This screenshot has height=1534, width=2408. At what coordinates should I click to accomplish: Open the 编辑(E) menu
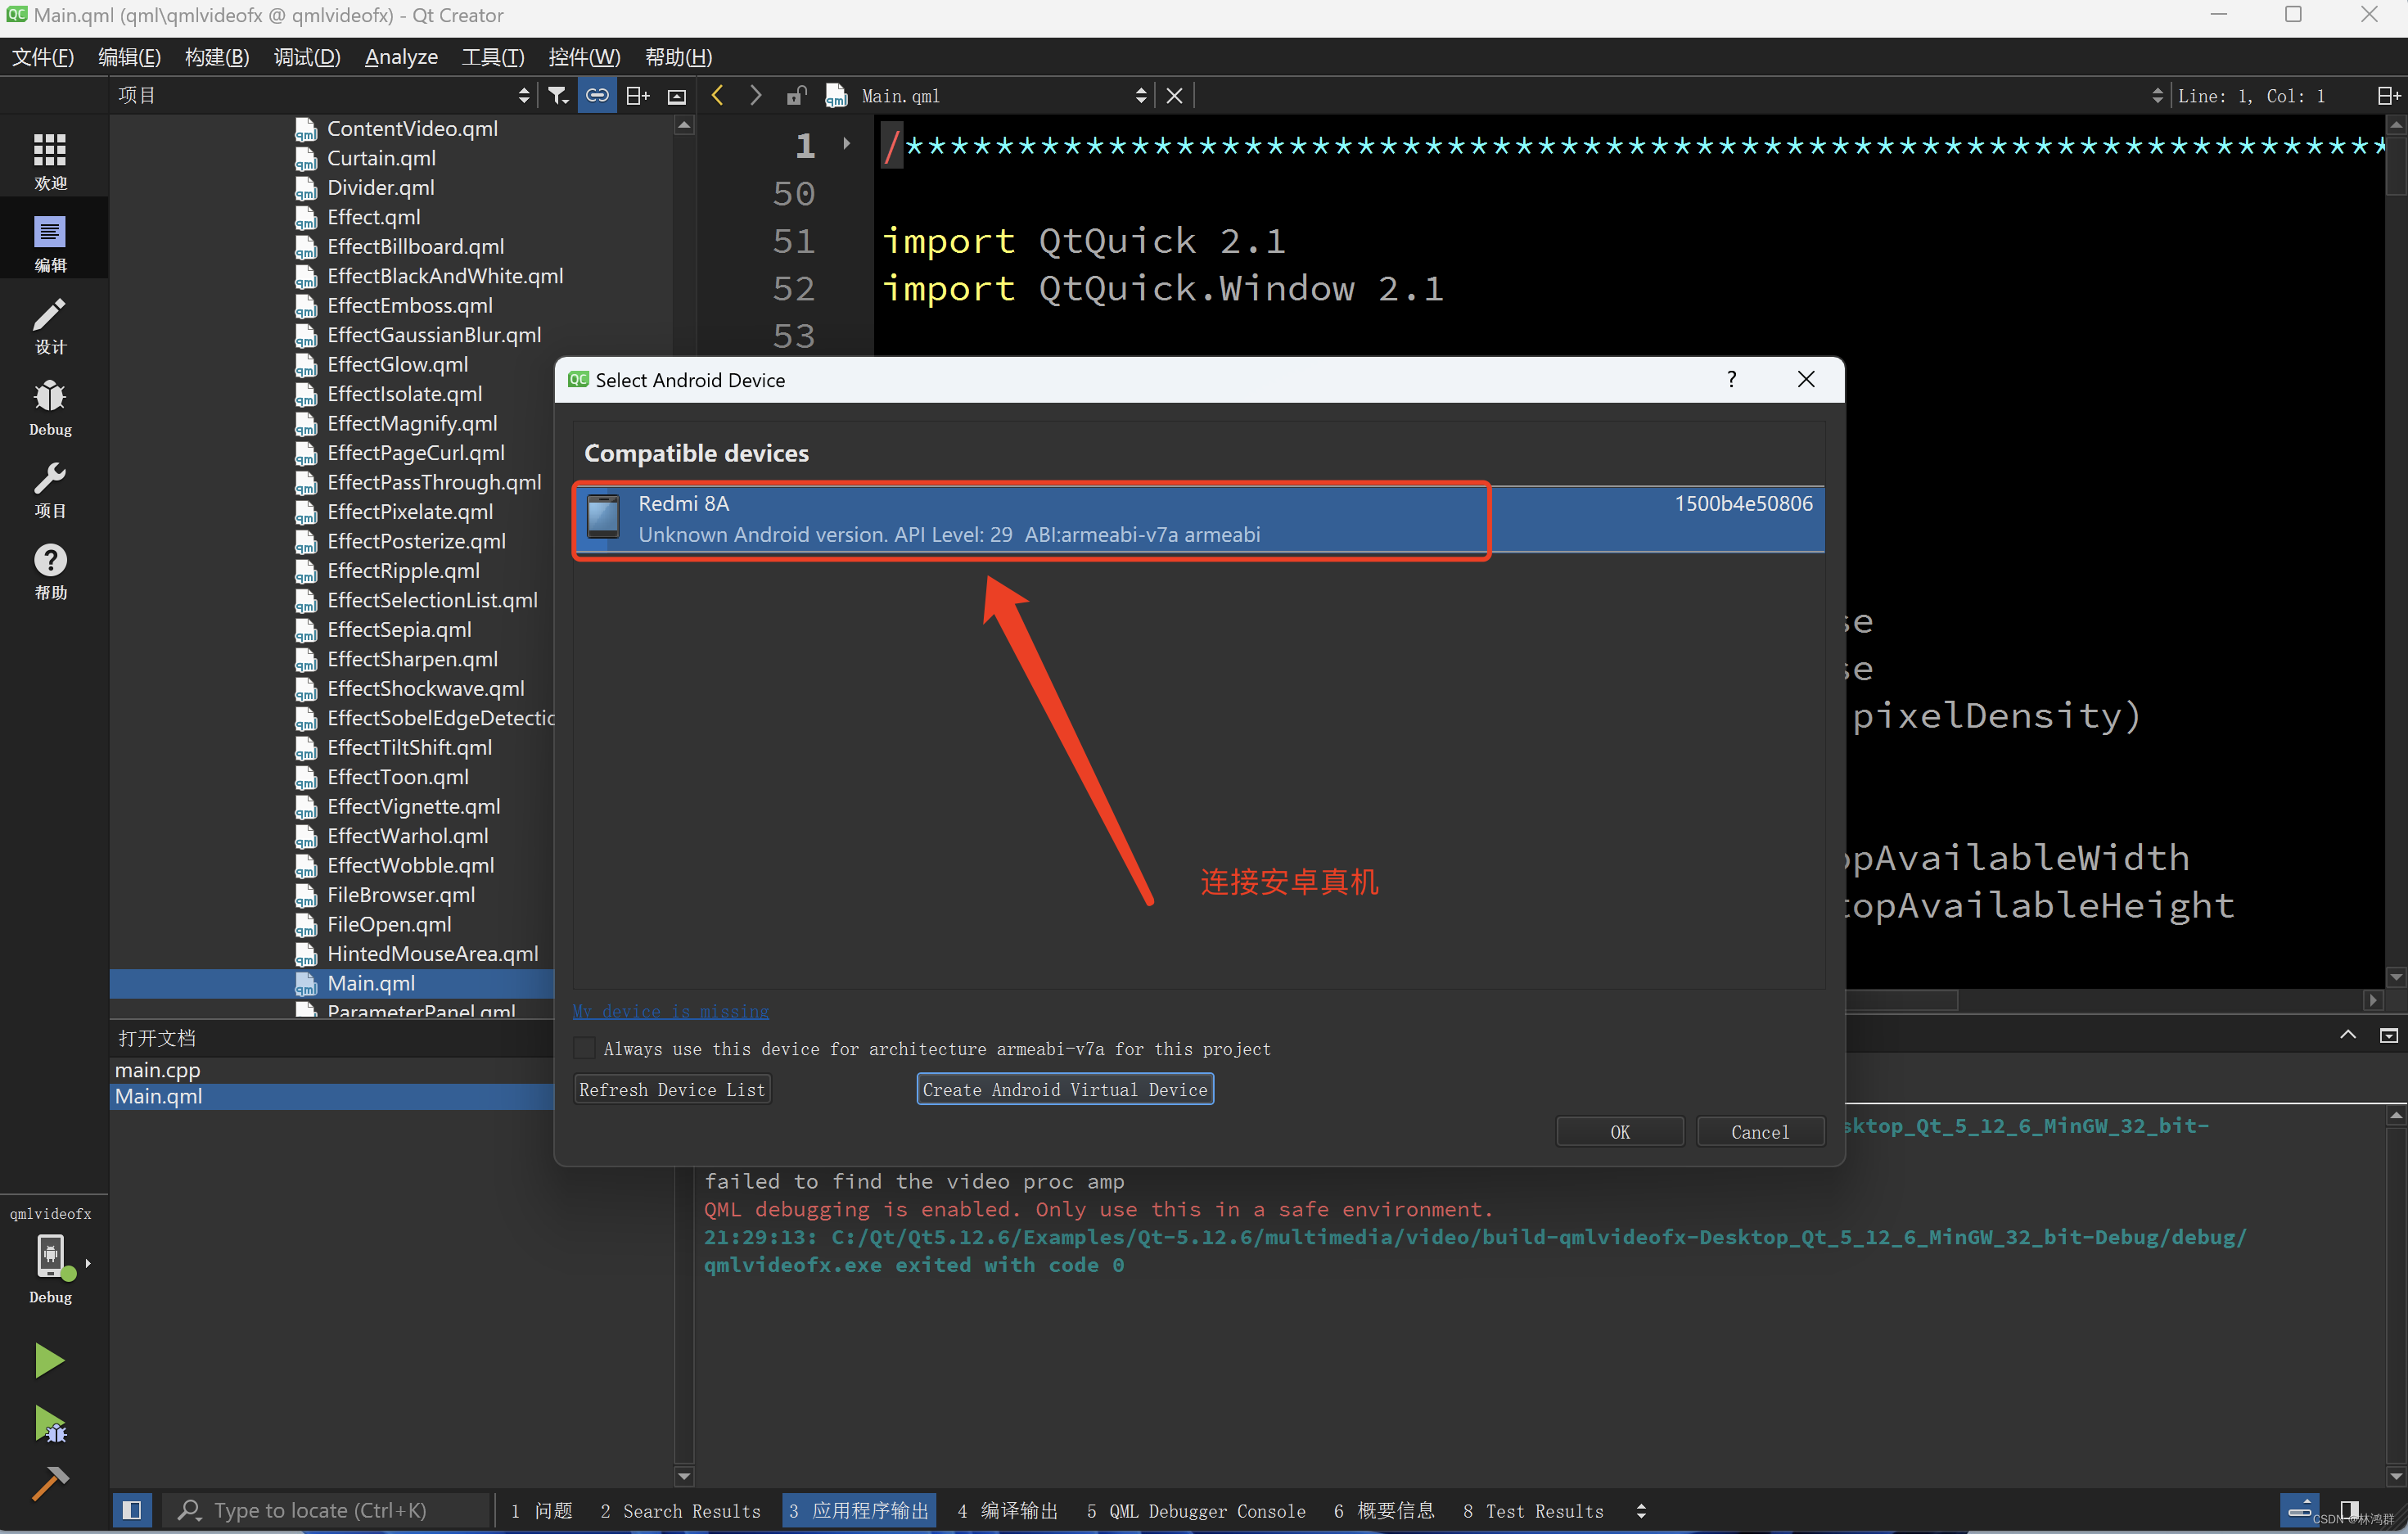coord(129,57)
